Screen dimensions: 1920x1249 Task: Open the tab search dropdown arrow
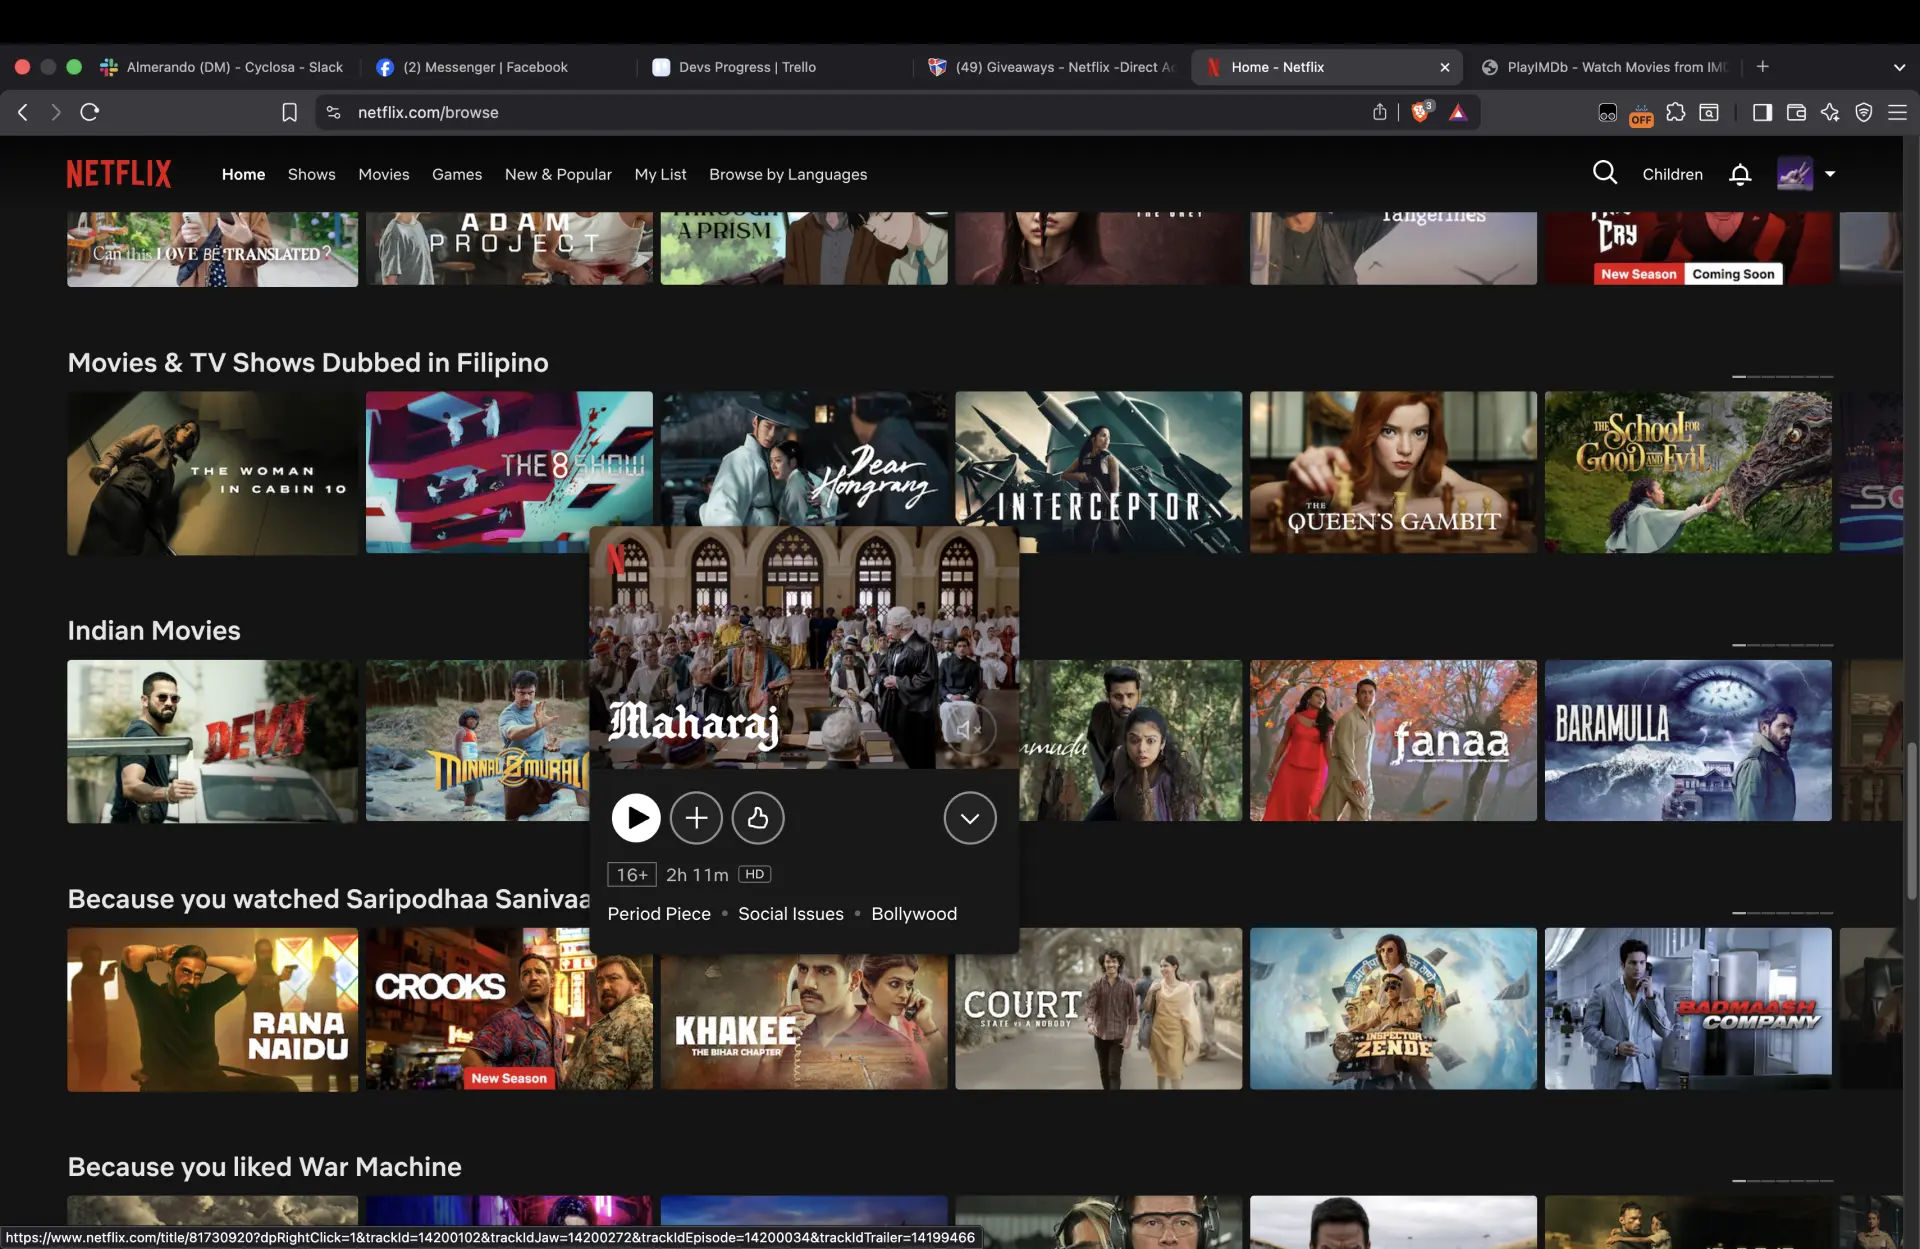(x=1899, y=67)
